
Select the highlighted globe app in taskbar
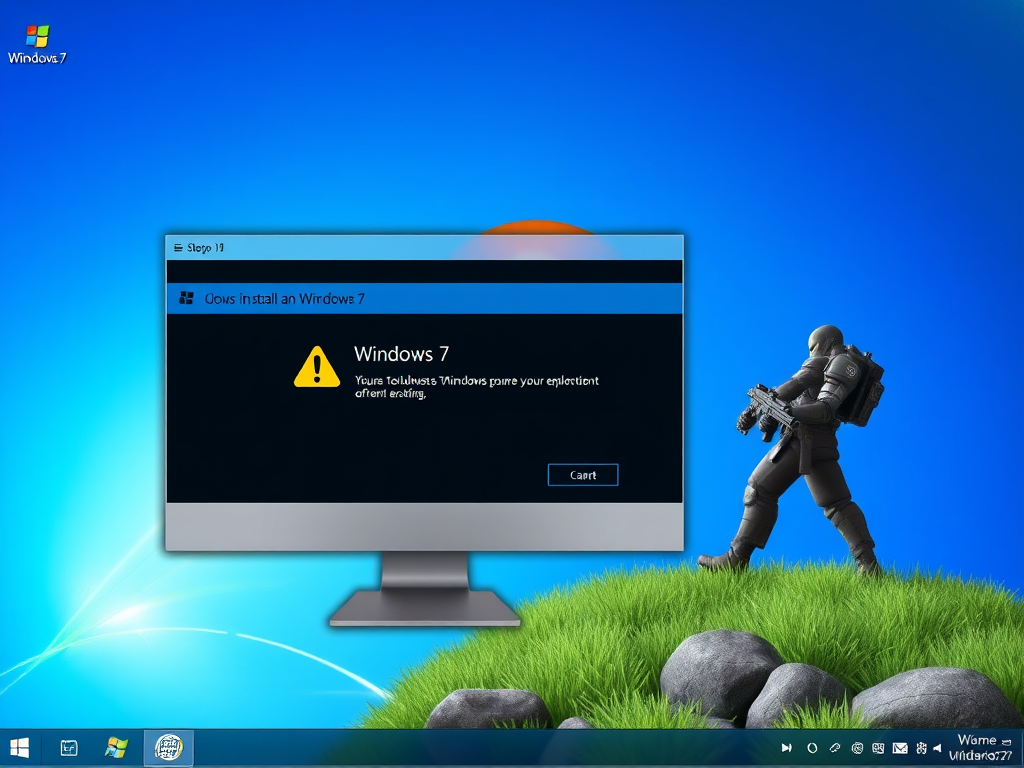click(168, 748)
